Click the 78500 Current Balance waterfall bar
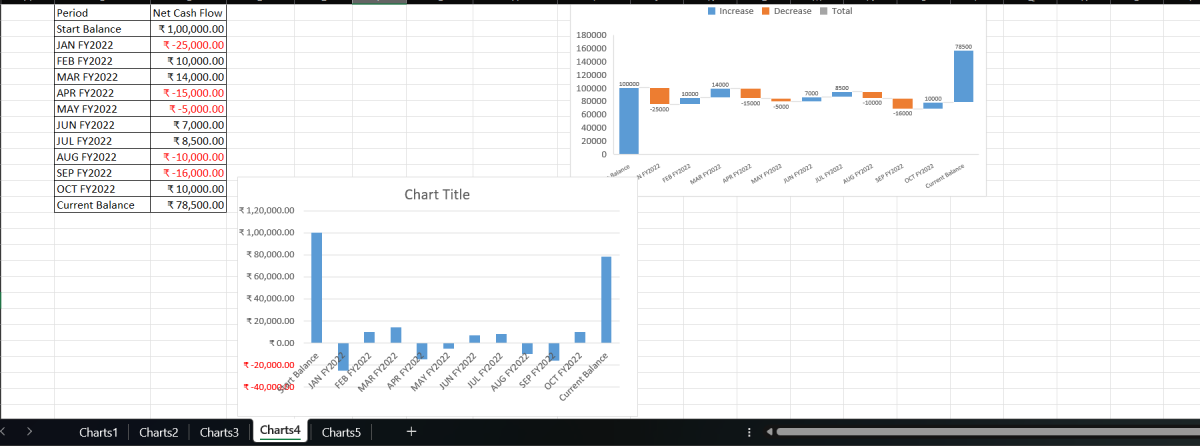1200x446 pixels. 963,76
